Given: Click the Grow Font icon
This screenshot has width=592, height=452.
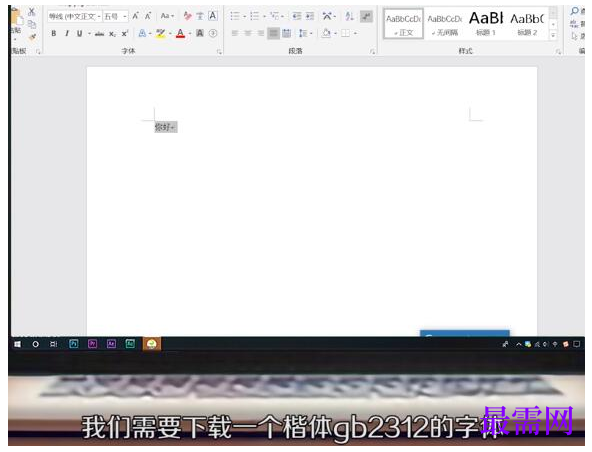Looking at the screenshot, I should (x=135, y=16).
